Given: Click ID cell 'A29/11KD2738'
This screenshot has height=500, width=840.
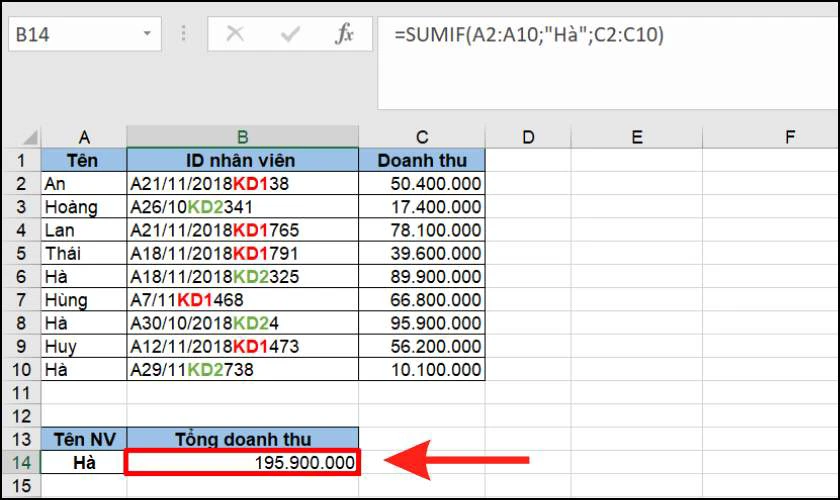Looking at the screenshot, I should coord(243,369).
